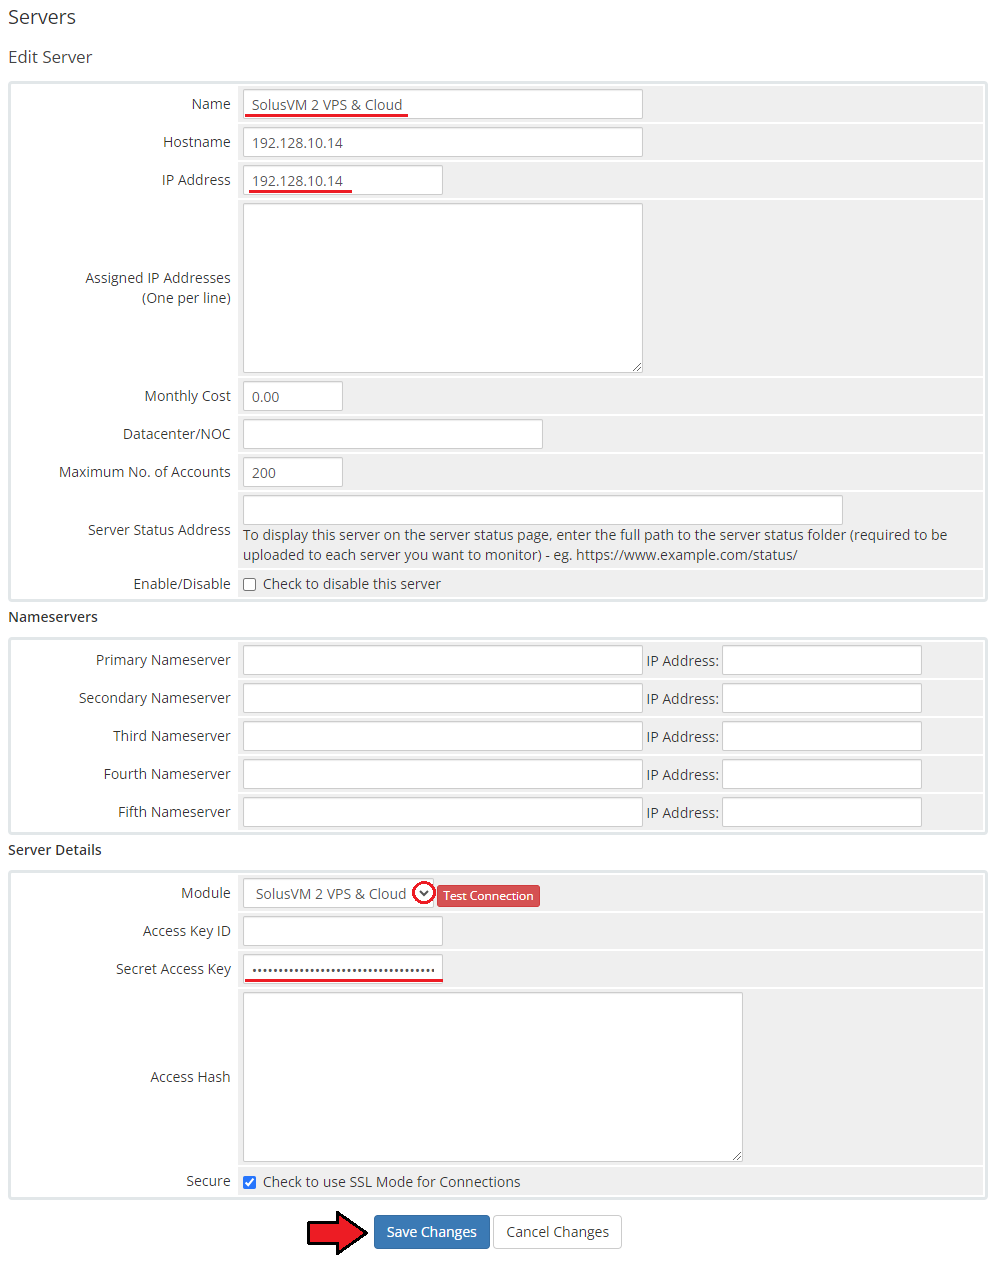Image resolution: width=998 pixels, height=1262 pixels.
Task: Click the server status page help text
Action: pos(595,545)
